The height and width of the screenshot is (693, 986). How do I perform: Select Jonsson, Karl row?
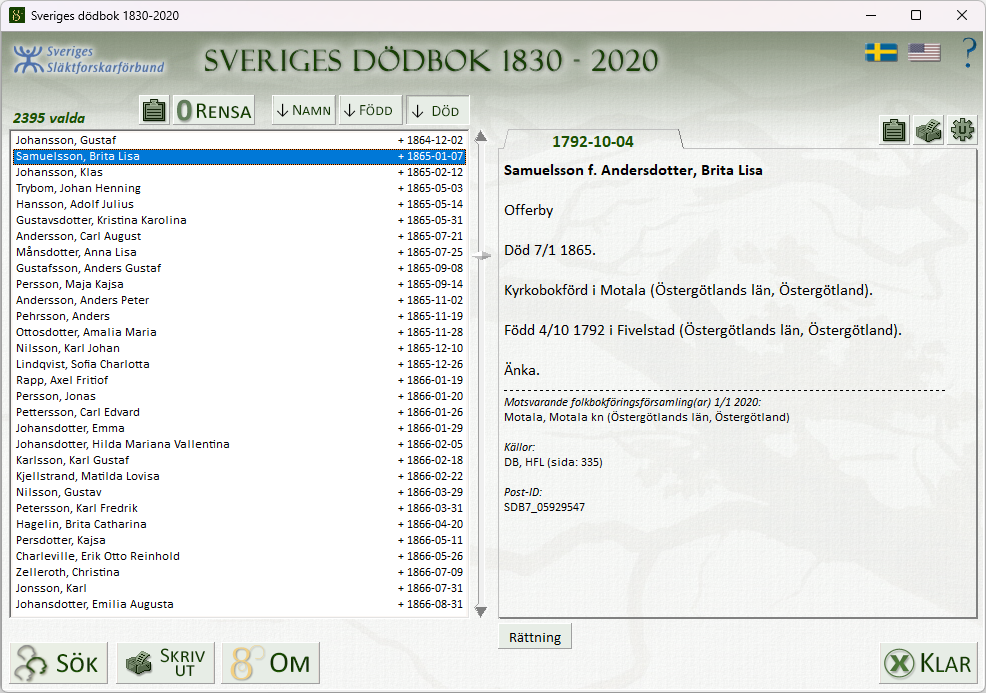tap(239, 588)
